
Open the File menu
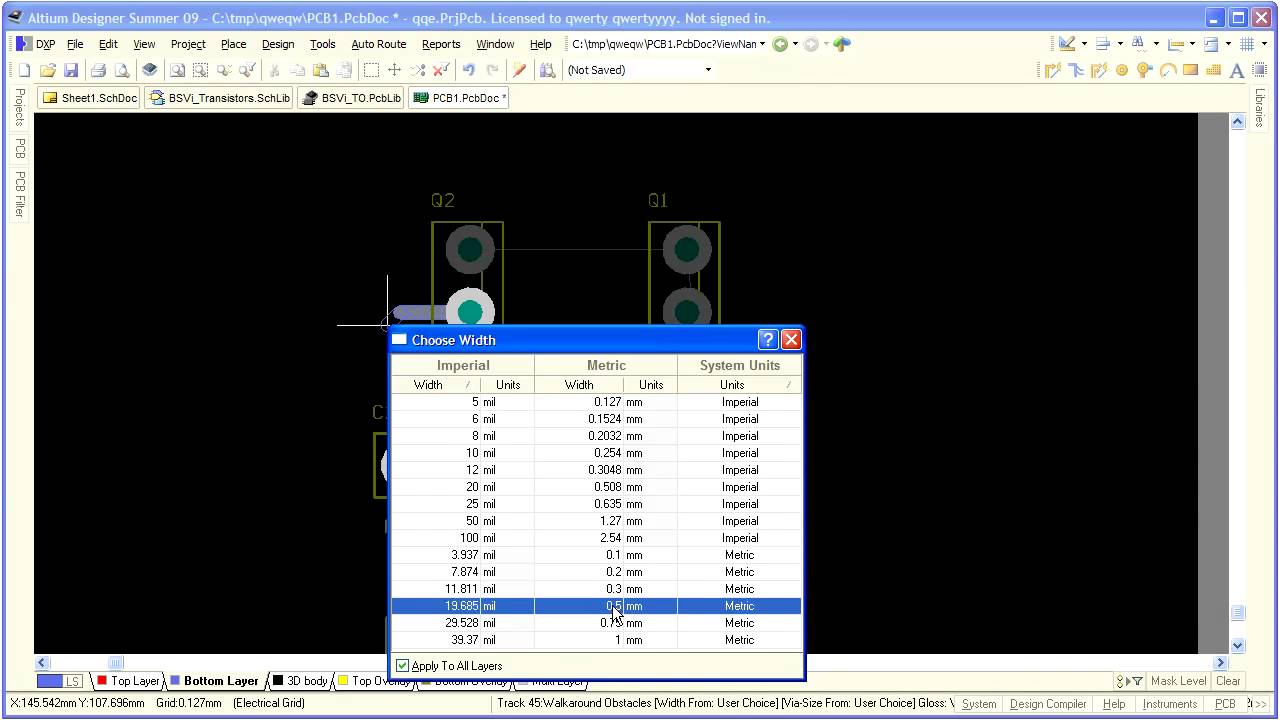tap(75, 44)
